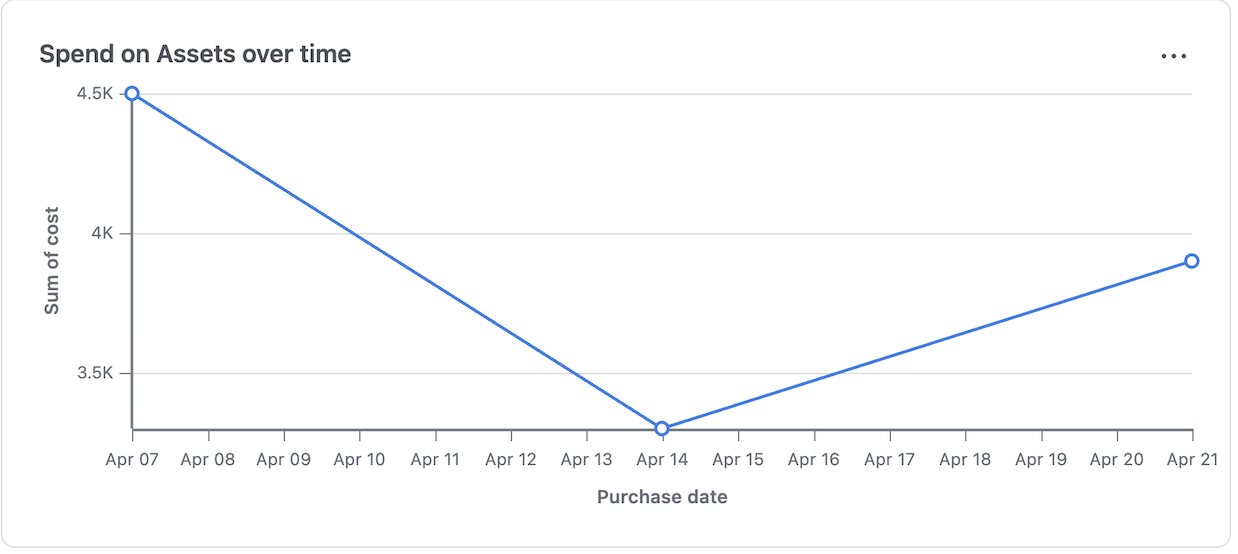This screenshot has width=1238, height=554.
Task: Click the Apr 09 axis label
Action: click(x=284, y=460)
